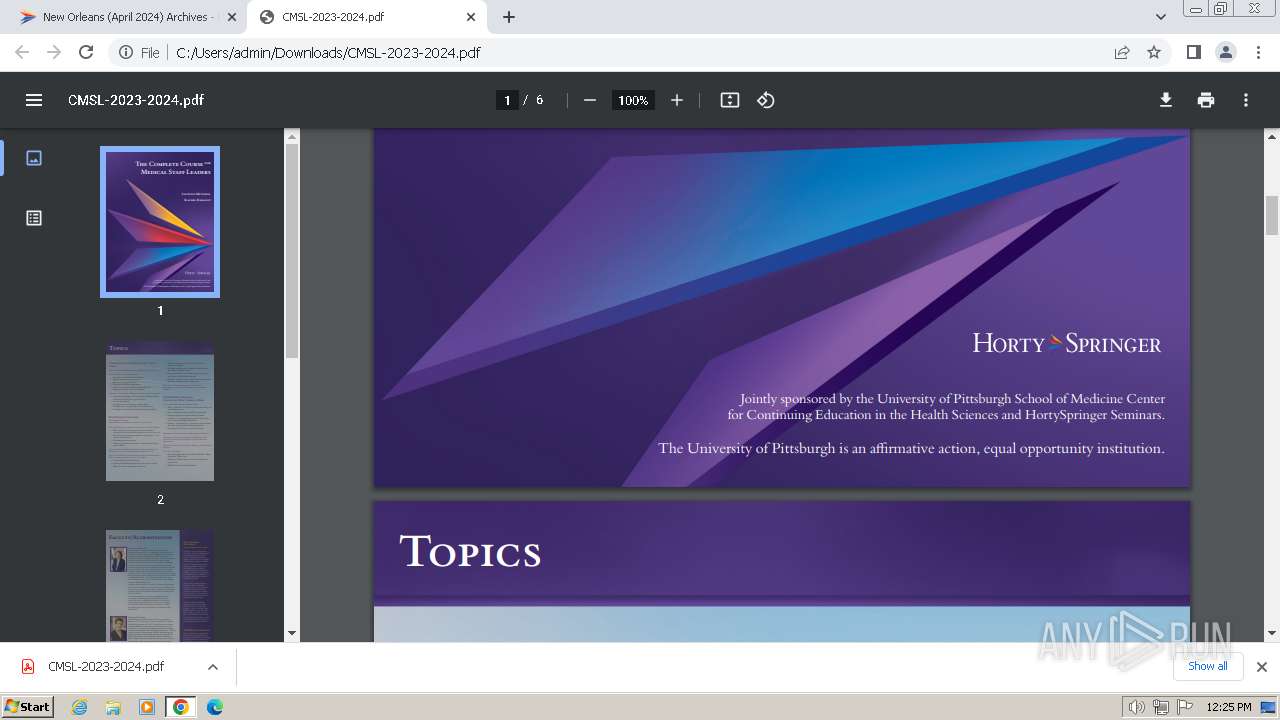Open the browser side panel
Viewport: 1280px width, 720px height.
(x=1193, y=52)
